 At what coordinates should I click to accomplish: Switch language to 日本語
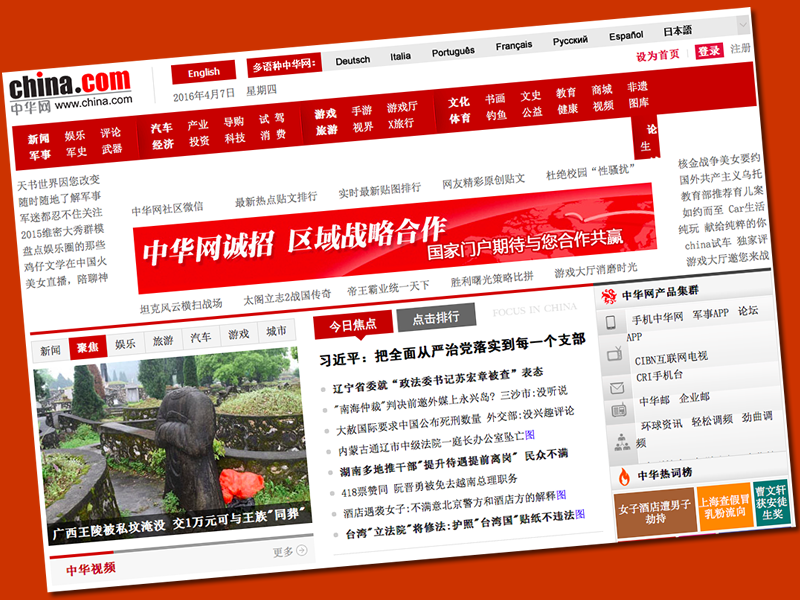coord(678,31)
